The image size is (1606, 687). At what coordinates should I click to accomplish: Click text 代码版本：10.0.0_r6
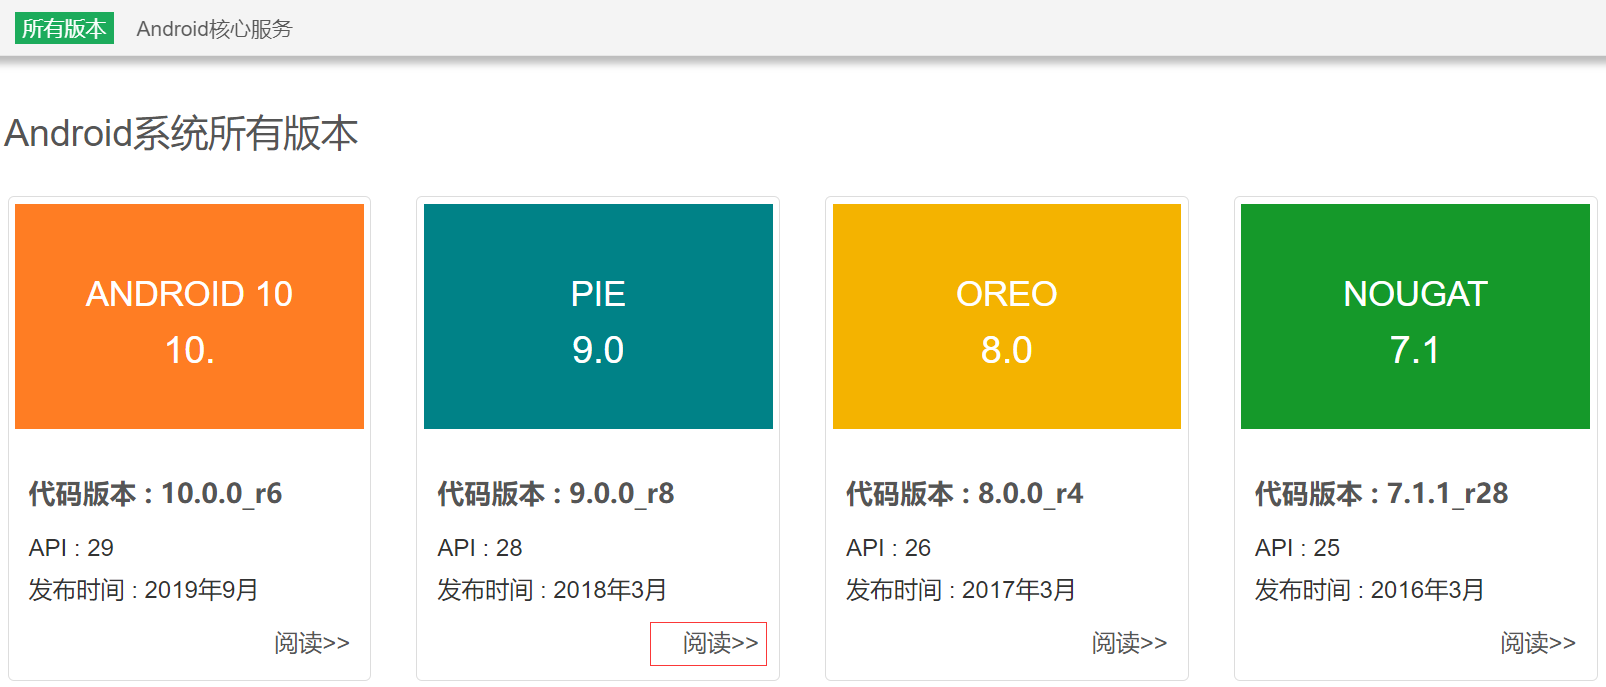click(155, 494)
